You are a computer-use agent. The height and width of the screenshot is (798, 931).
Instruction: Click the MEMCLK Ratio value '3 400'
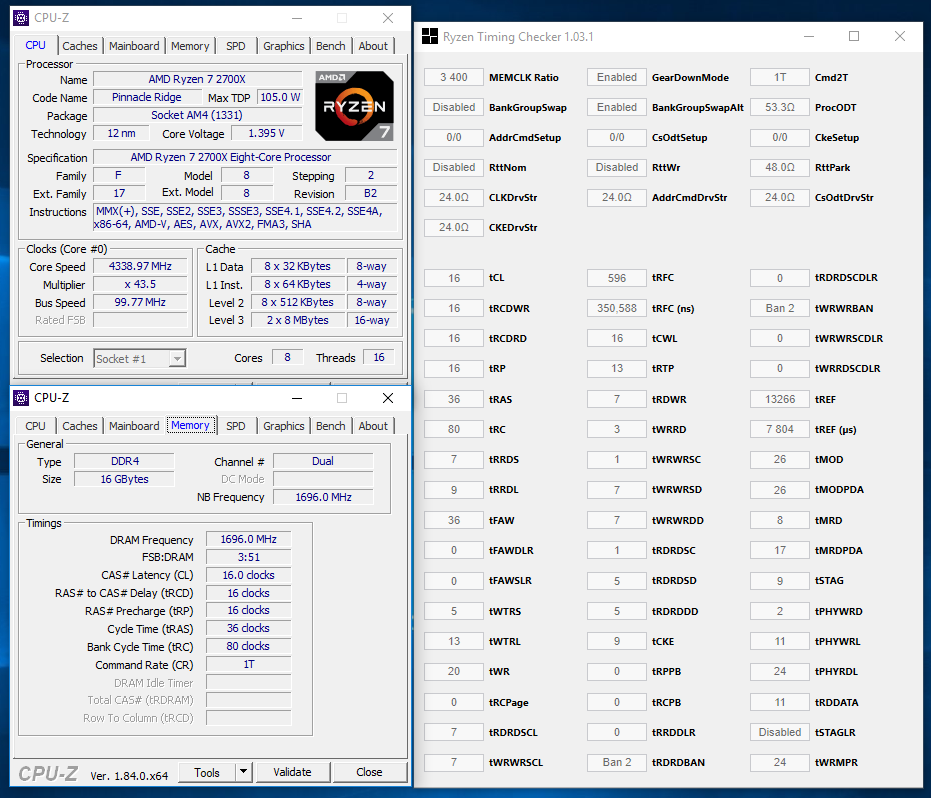tap(454, 77)
